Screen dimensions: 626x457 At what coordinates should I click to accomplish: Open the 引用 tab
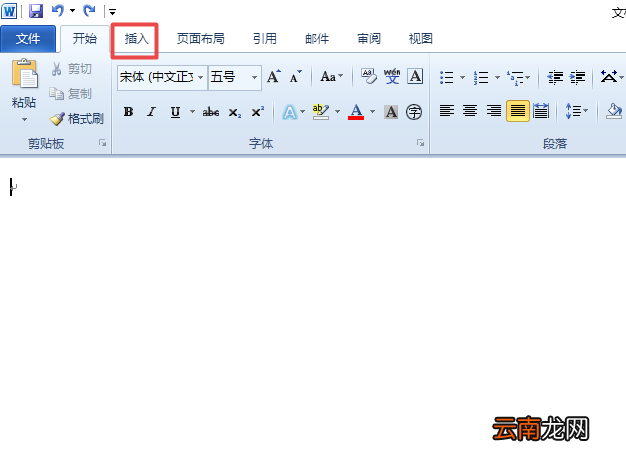coord(265,39)
